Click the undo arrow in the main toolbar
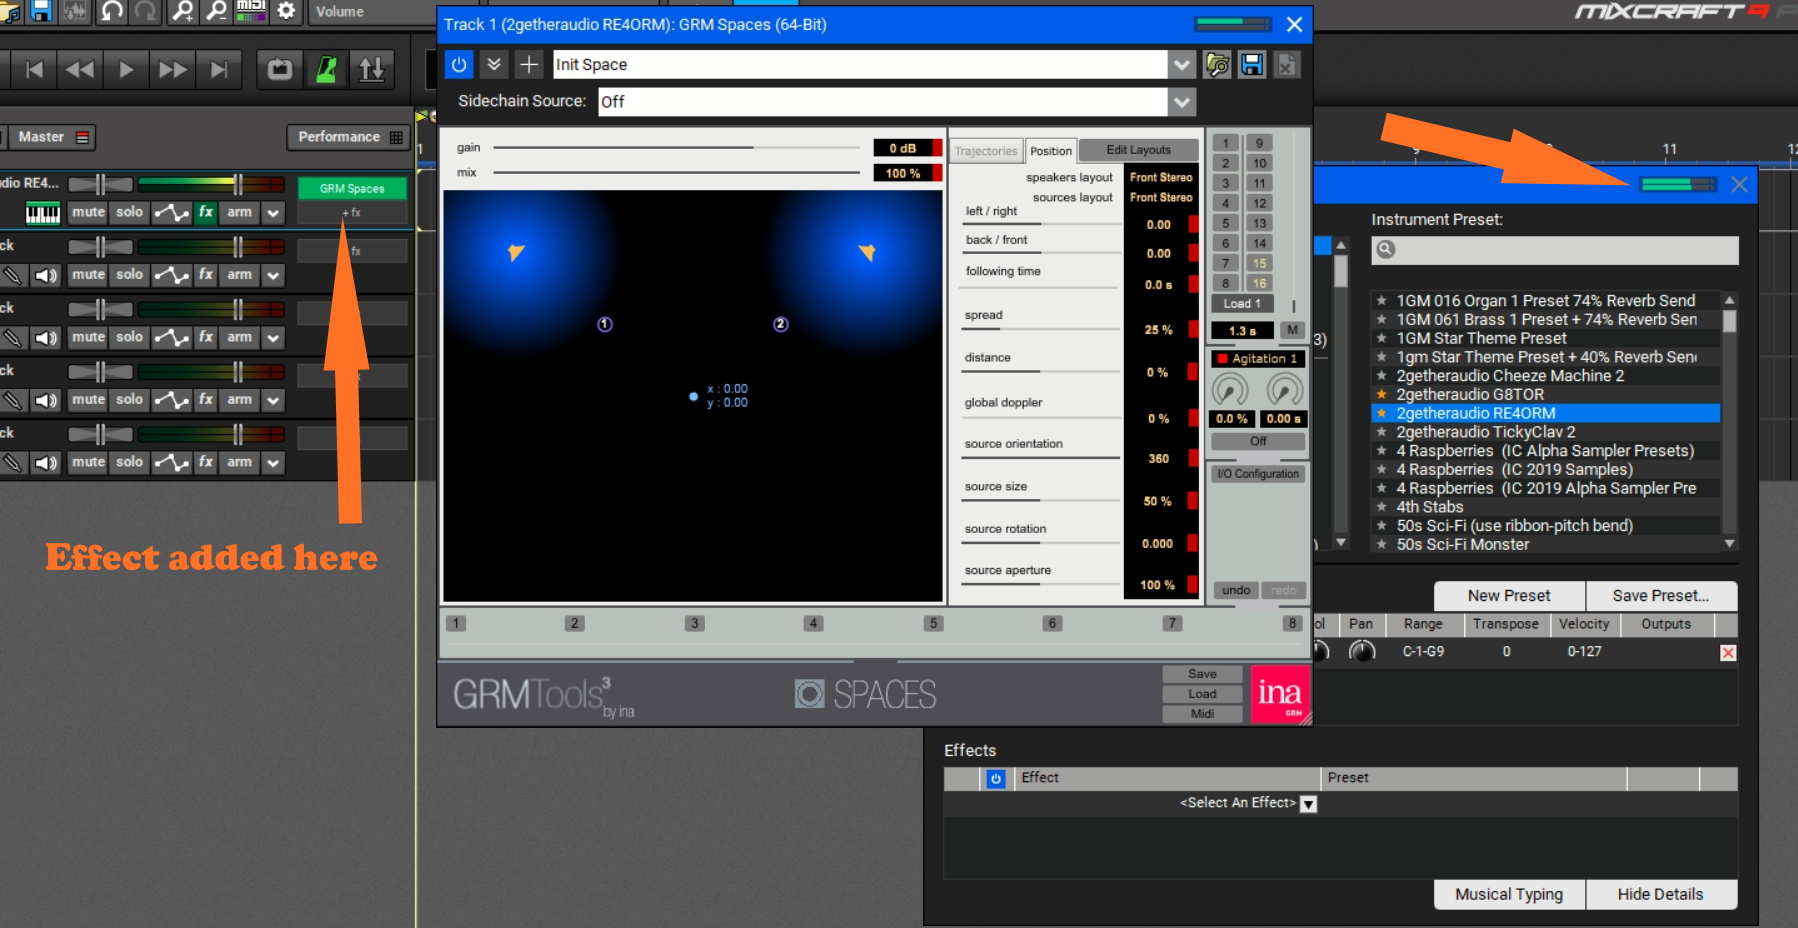Screen dimensions: 1798x928 112,11
